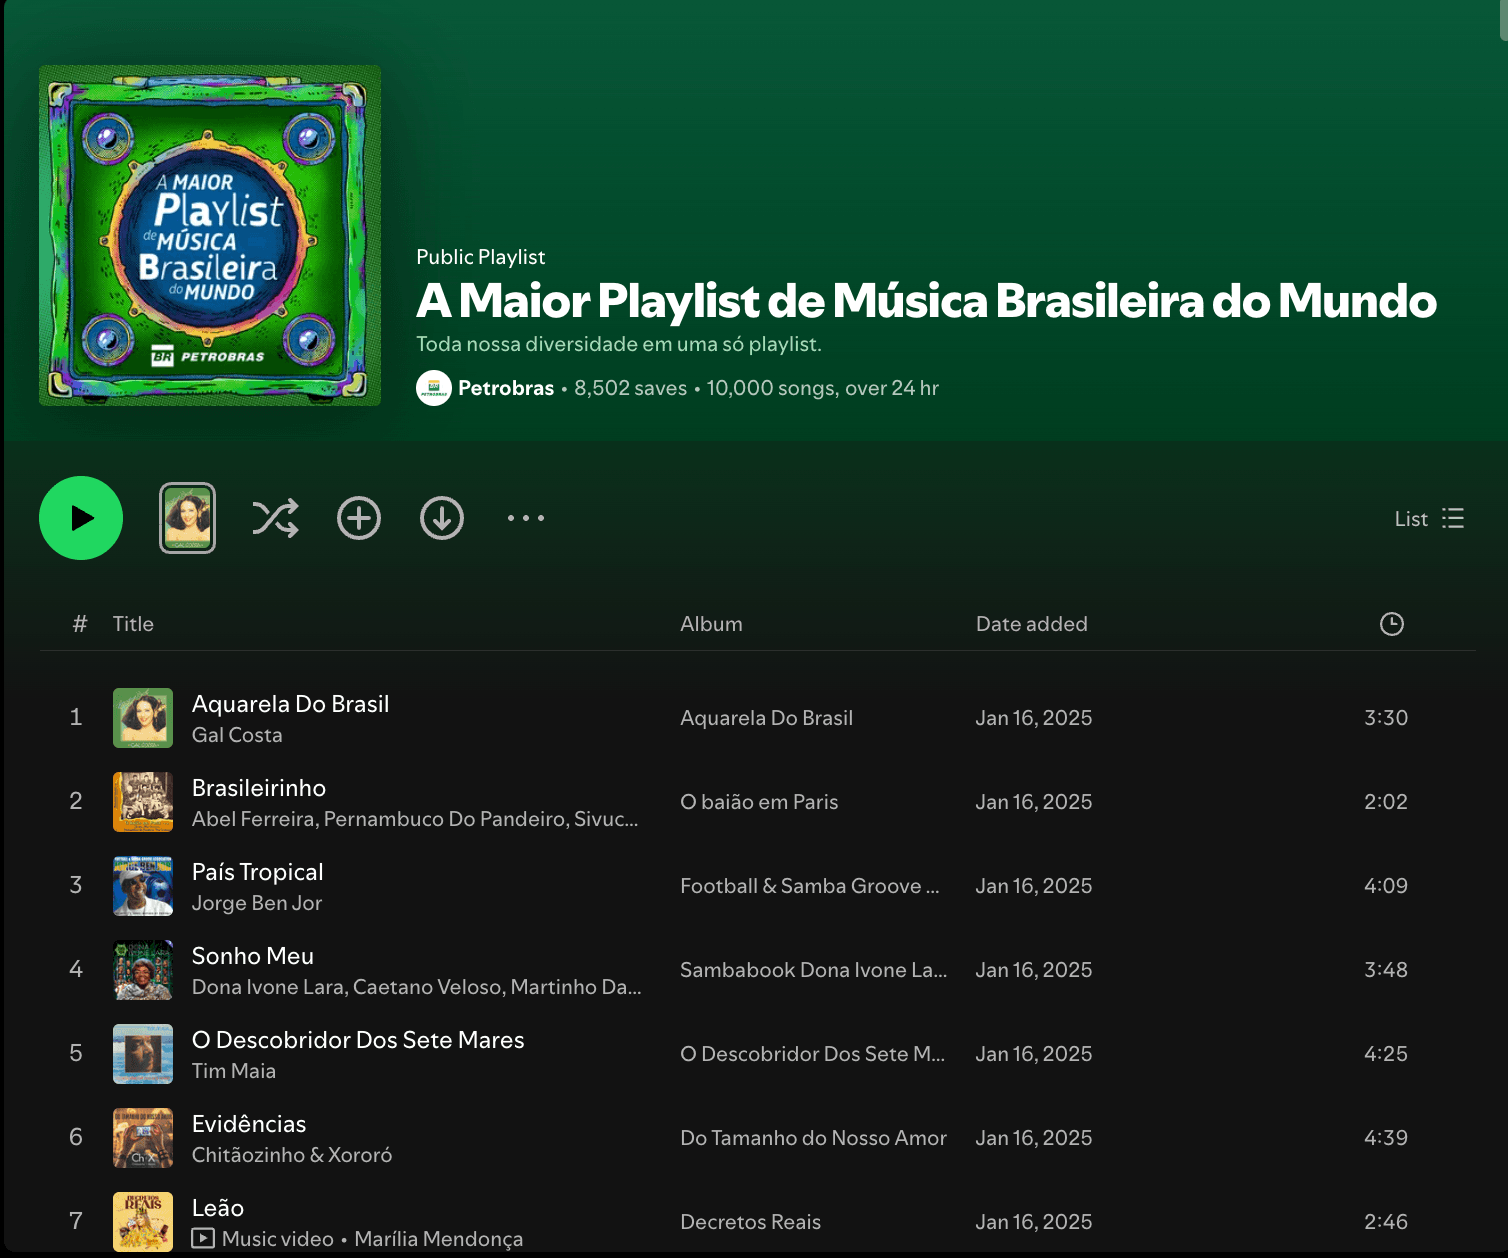
Task: Open artist Tim Maia
Action: tap(234, 1071)
